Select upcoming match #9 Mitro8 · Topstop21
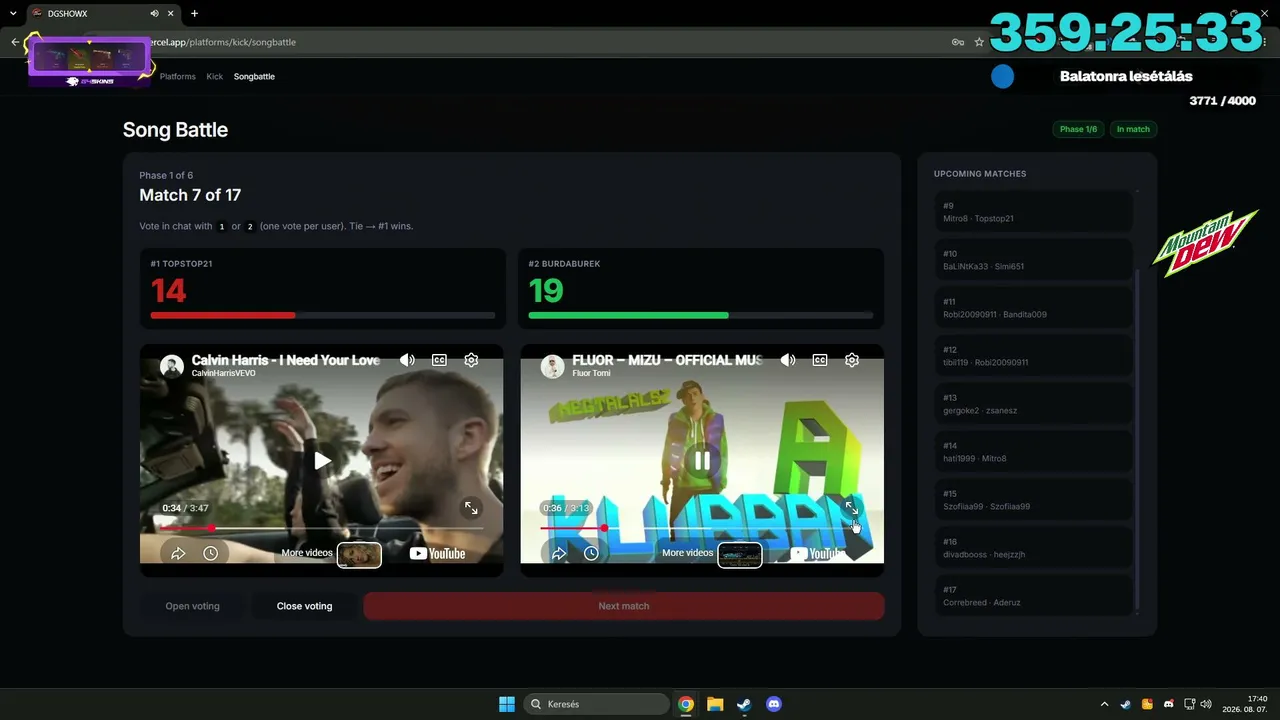The height and width of the screenshot is (720, 1280). [1034, 212]
